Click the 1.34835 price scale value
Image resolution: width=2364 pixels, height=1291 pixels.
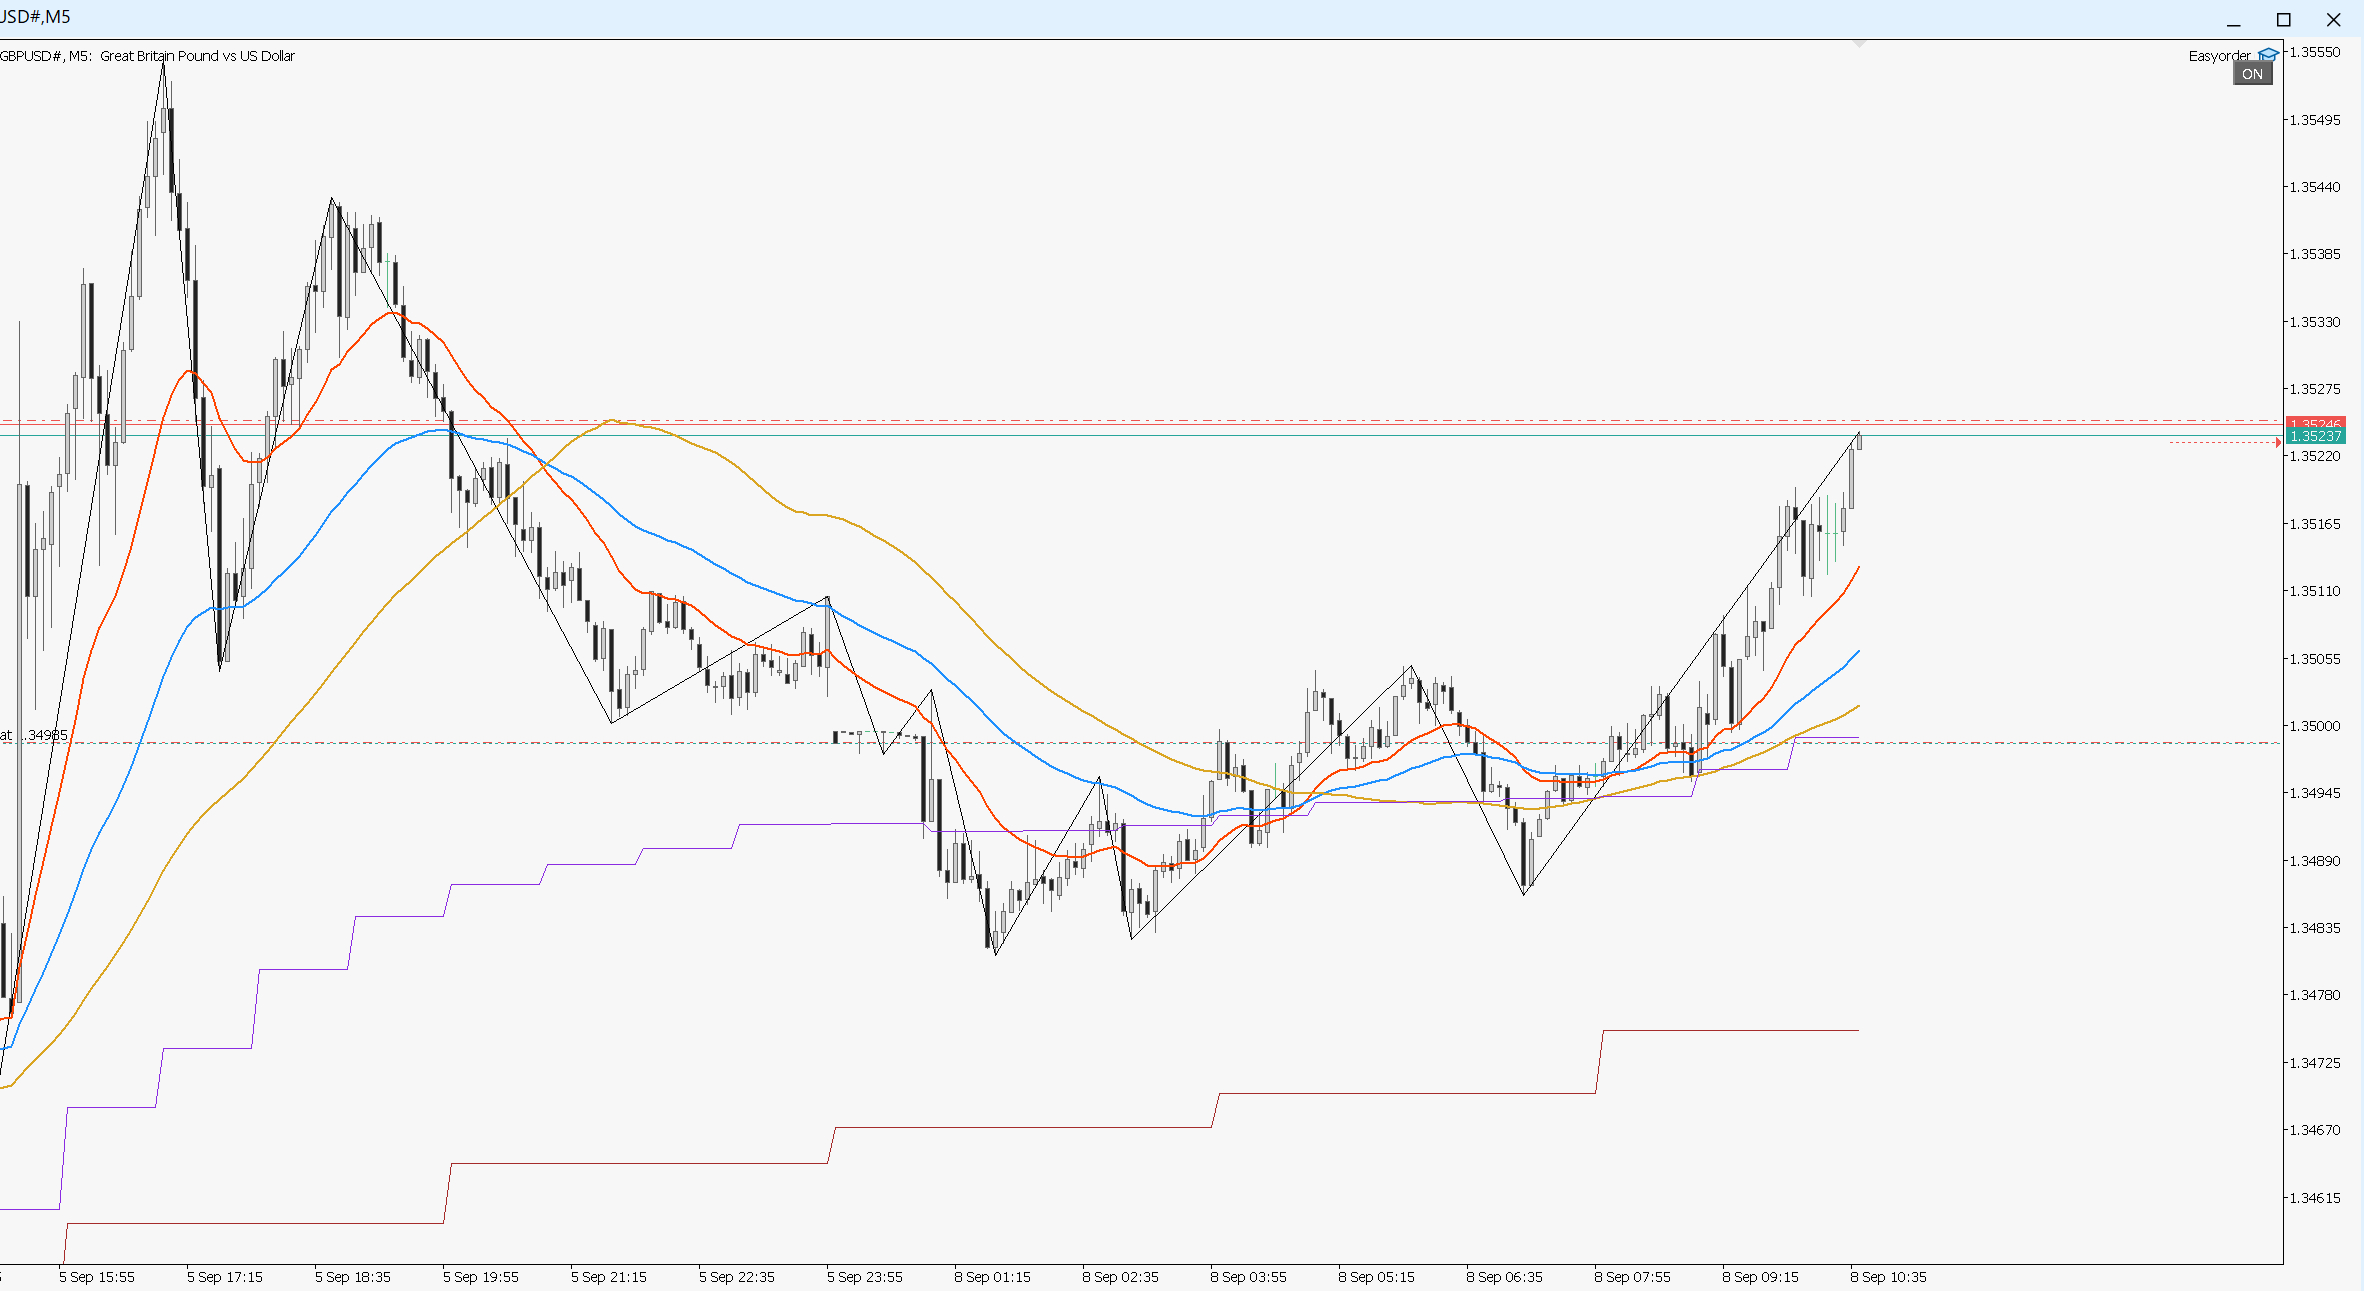click(2315, 928)
